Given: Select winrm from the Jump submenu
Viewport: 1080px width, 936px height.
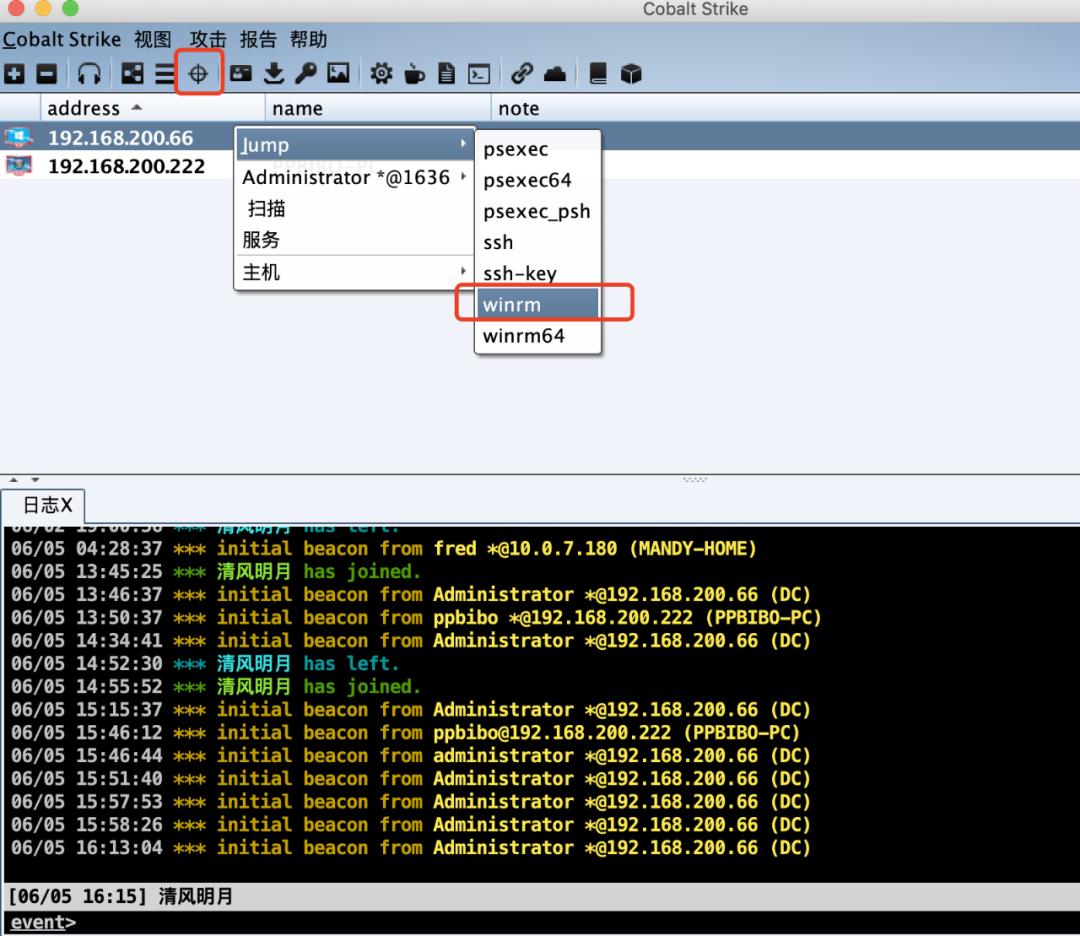Looking at the screenshot, I should [x=538, y=304].
